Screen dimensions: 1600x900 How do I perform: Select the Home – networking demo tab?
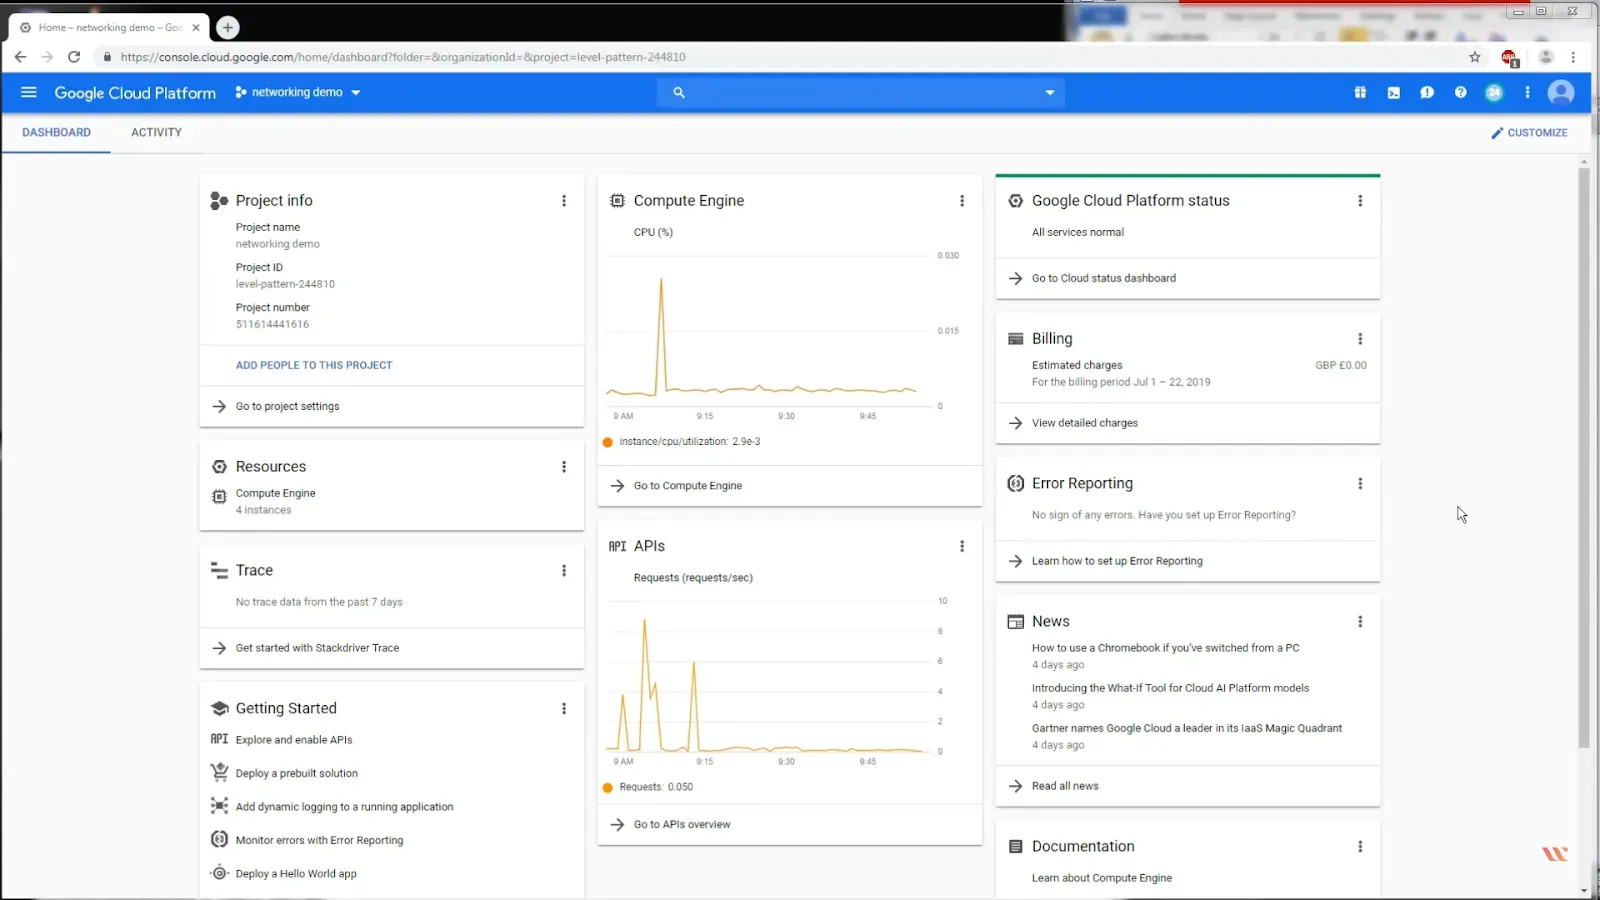[109, 28]
